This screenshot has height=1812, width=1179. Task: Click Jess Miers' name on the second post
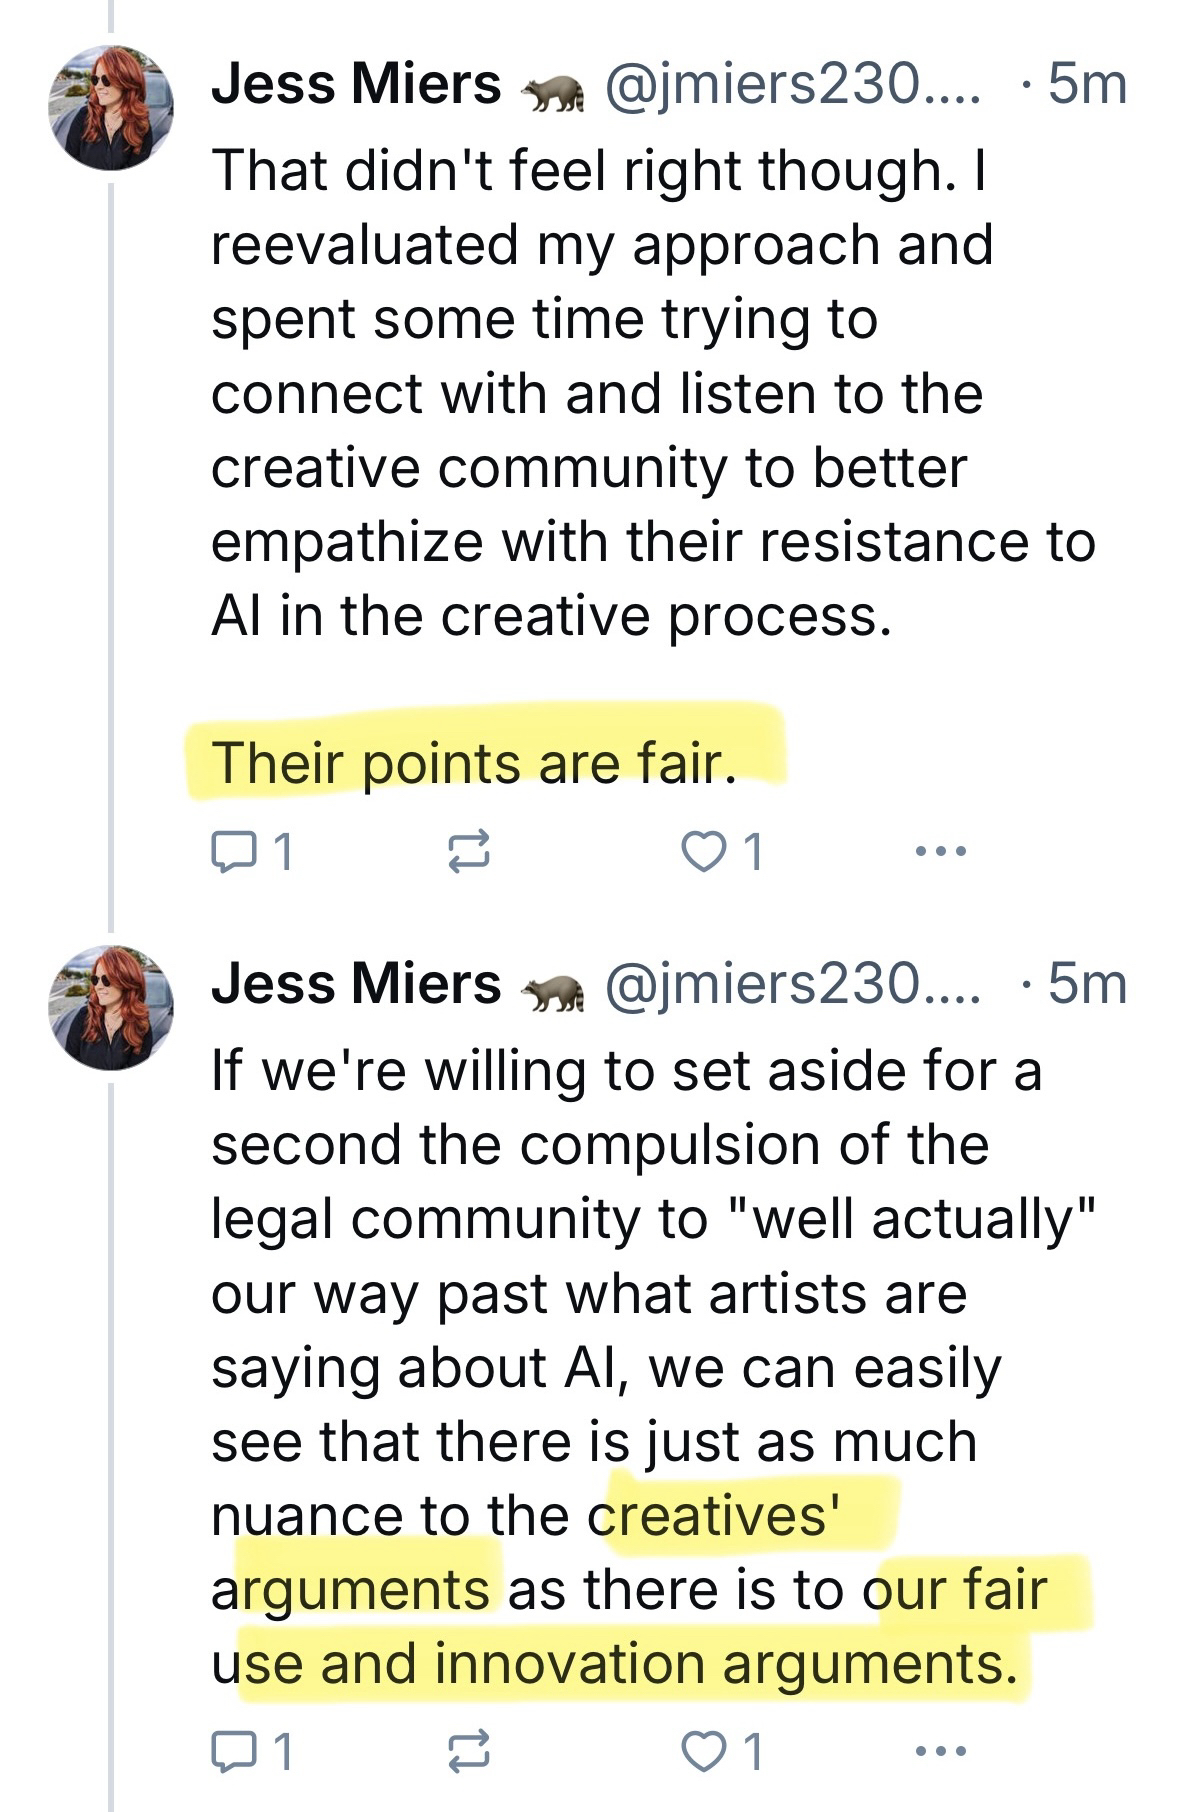356,984
